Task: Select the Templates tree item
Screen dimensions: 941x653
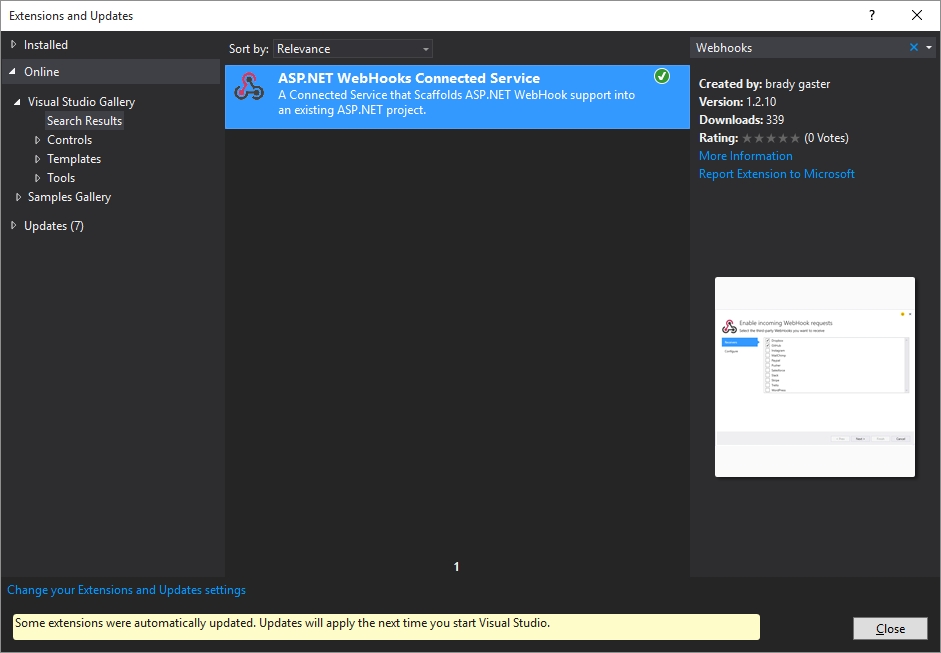Action: 74,159
